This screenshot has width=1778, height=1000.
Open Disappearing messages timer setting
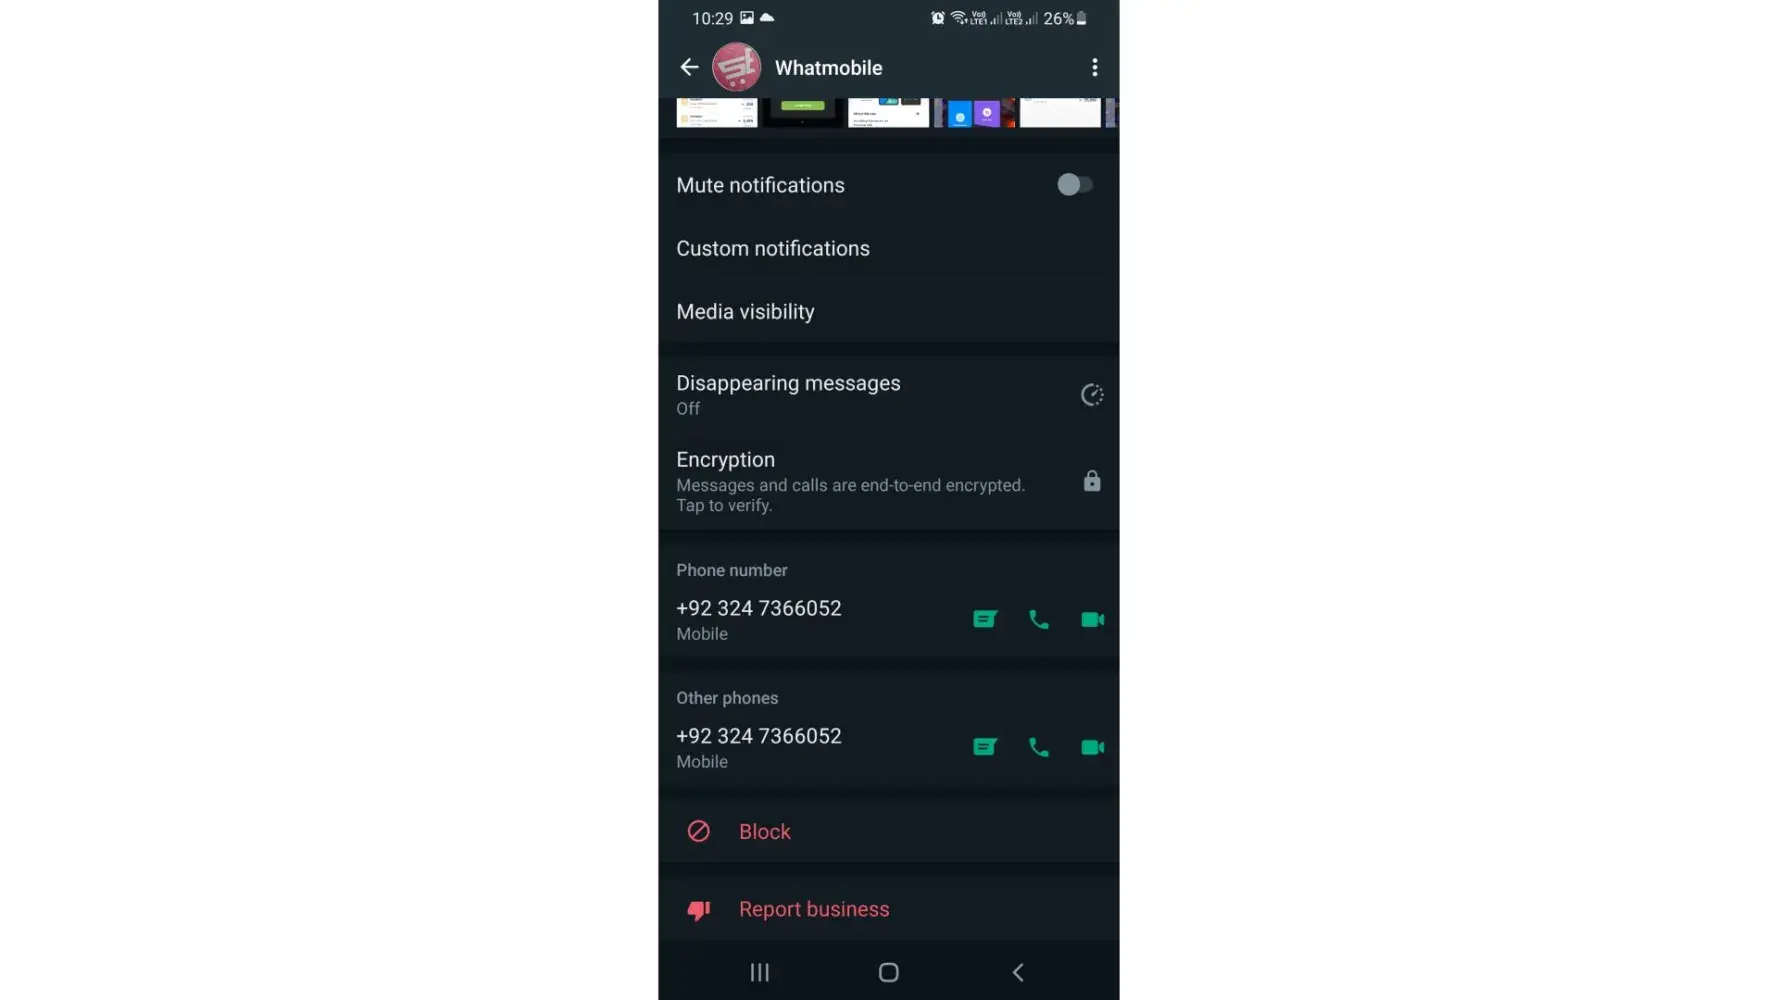[888, 395]
